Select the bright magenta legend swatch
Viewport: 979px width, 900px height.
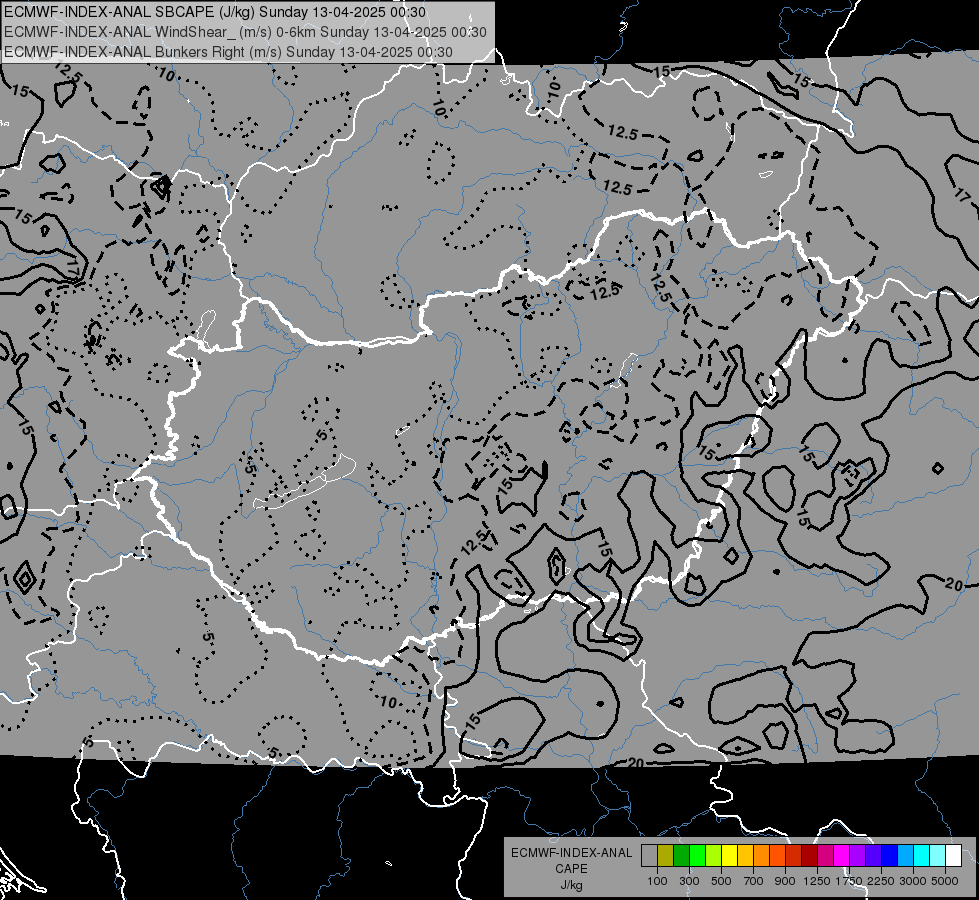(842, 855)
